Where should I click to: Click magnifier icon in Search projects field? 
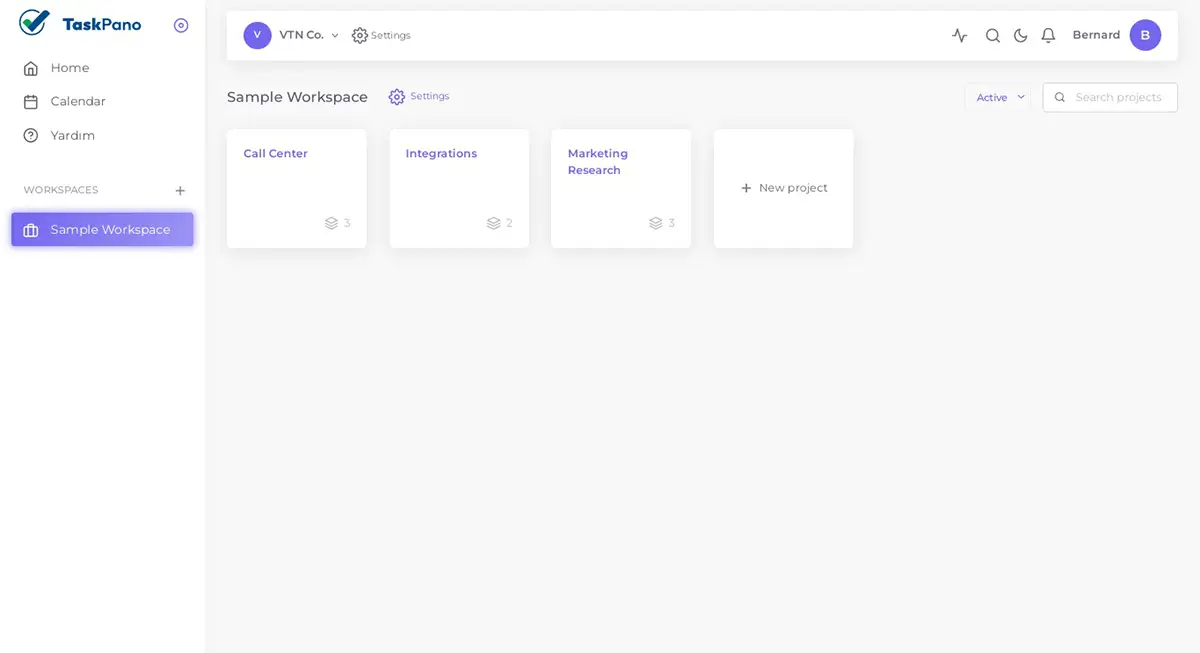click(x=1060, y=97)
